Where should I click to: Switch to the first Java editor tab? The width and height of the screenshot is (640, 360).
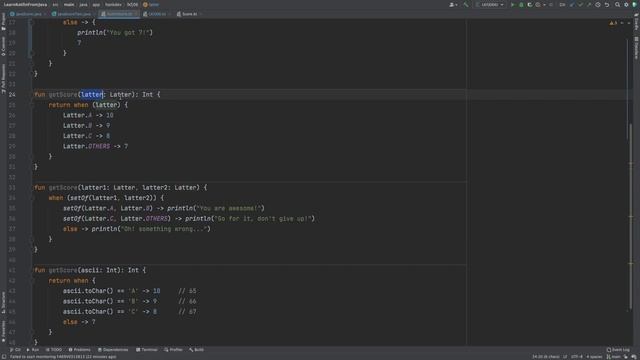28,14
